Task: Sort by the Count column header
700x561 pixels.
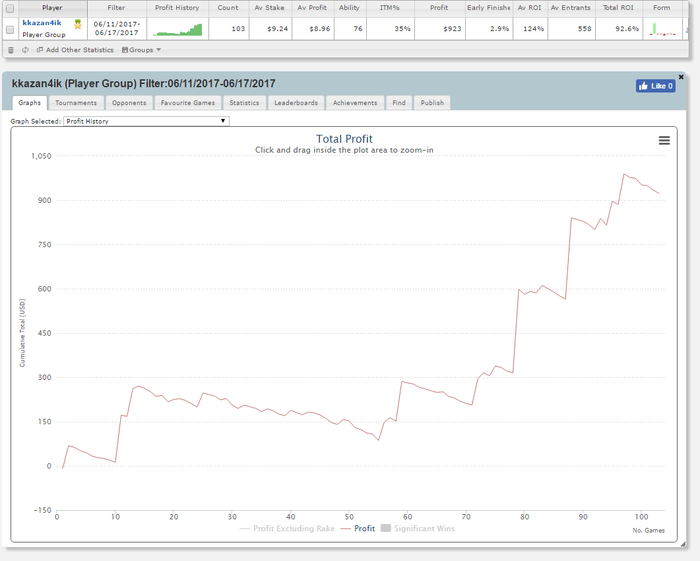Action: [x=228, y=8]
